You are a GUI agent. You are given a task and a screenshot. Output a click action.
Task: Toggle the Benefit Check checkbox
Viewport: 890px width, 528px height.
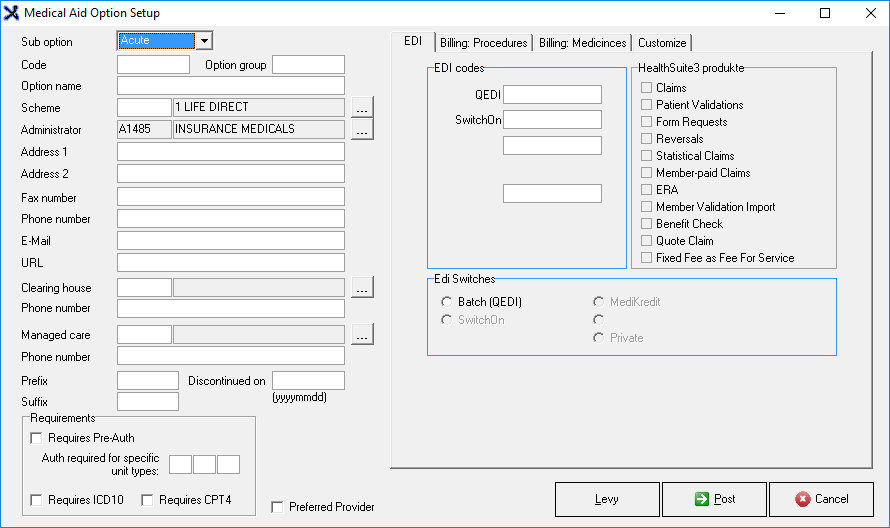point(647,224)
